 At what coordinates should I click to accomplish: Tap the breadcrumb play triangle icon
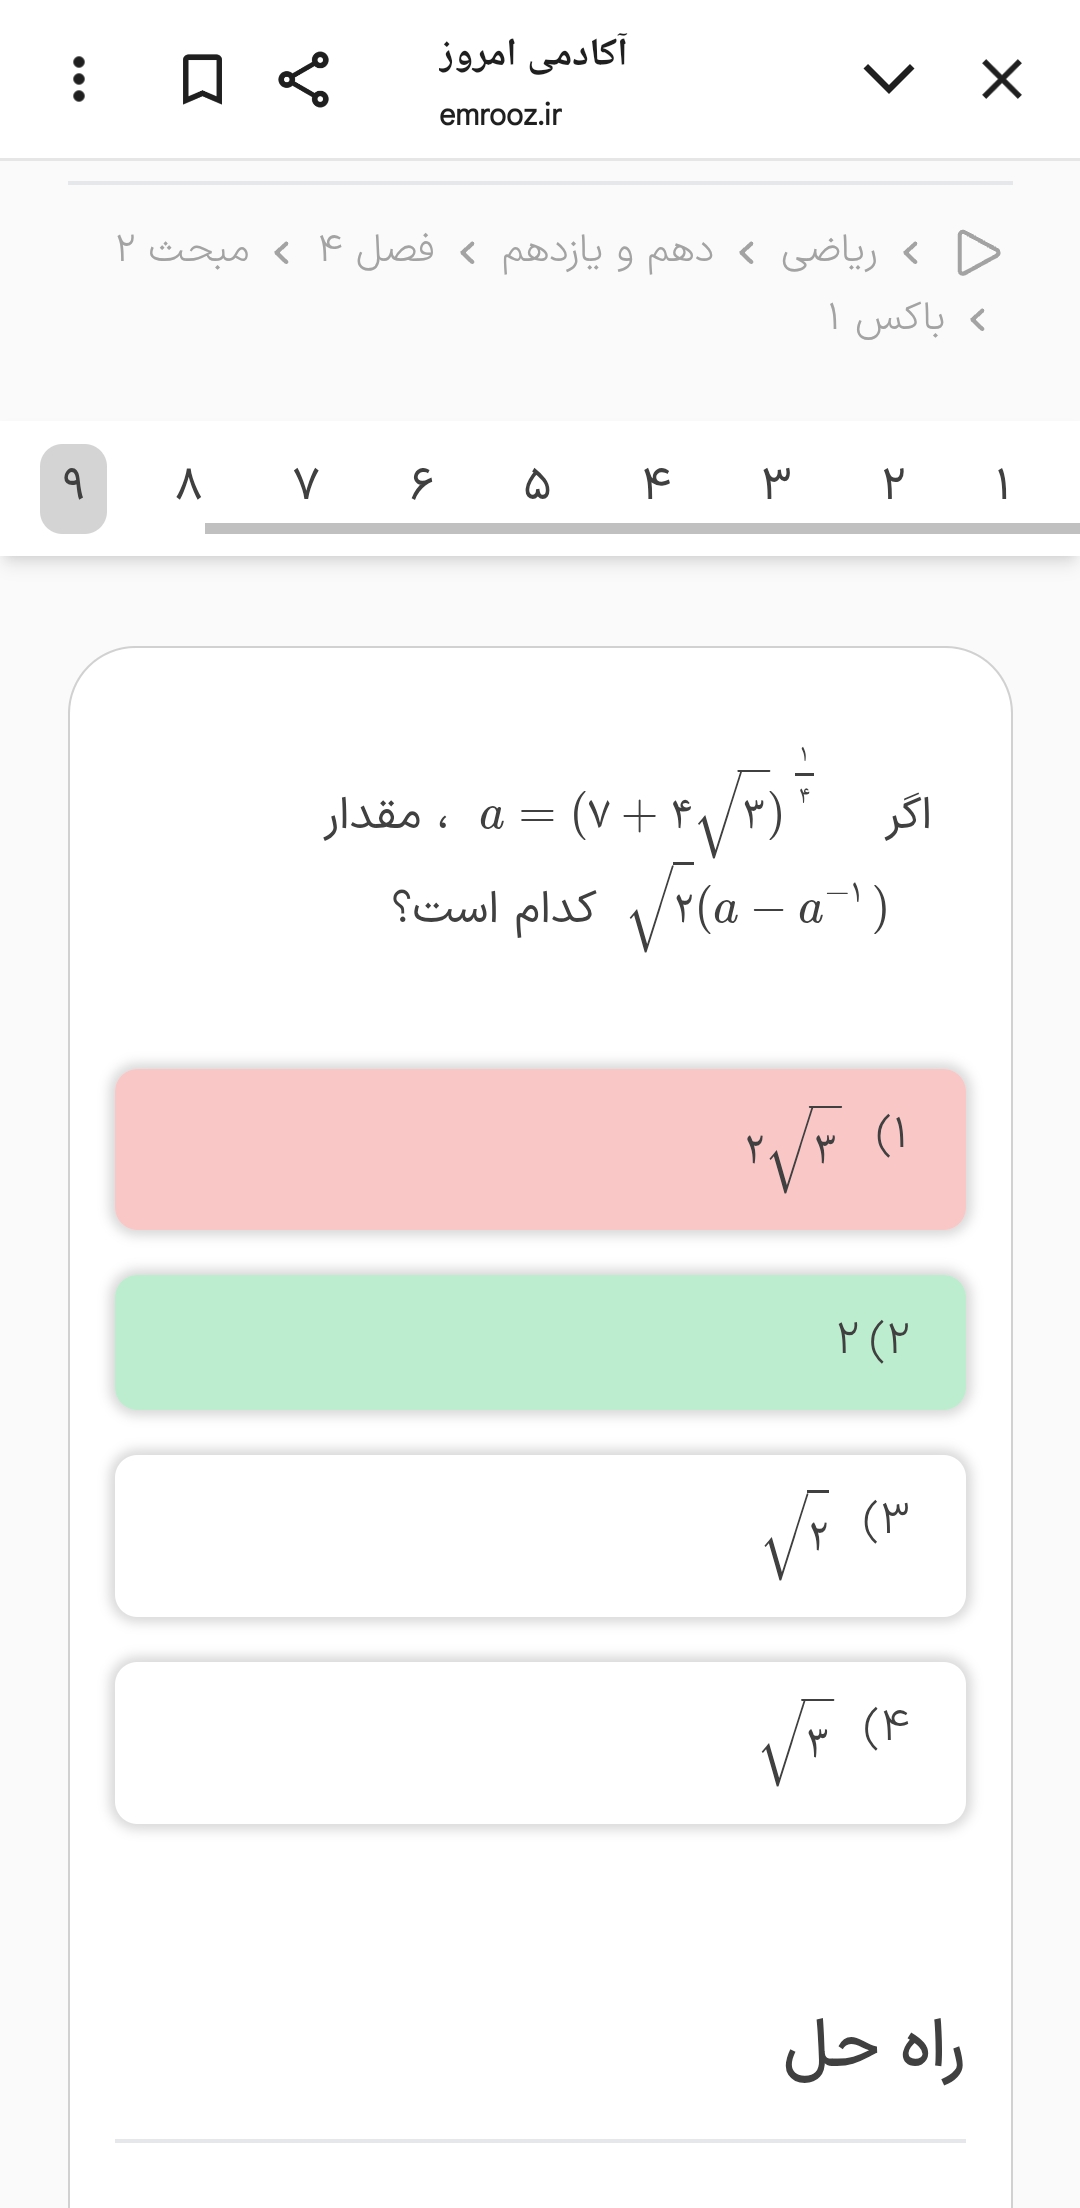click(x=978, y=252)
